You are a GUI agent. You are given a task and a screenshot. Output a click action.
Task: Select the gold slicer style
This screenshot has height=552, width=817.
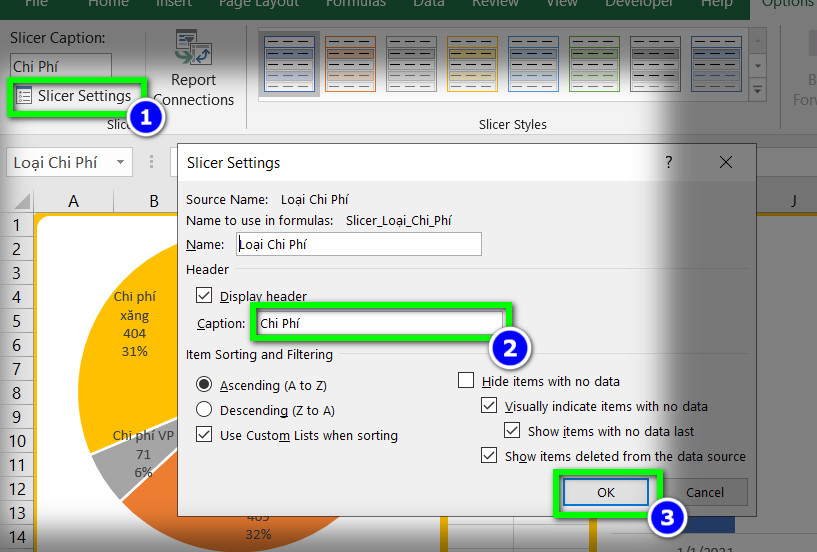472,64
